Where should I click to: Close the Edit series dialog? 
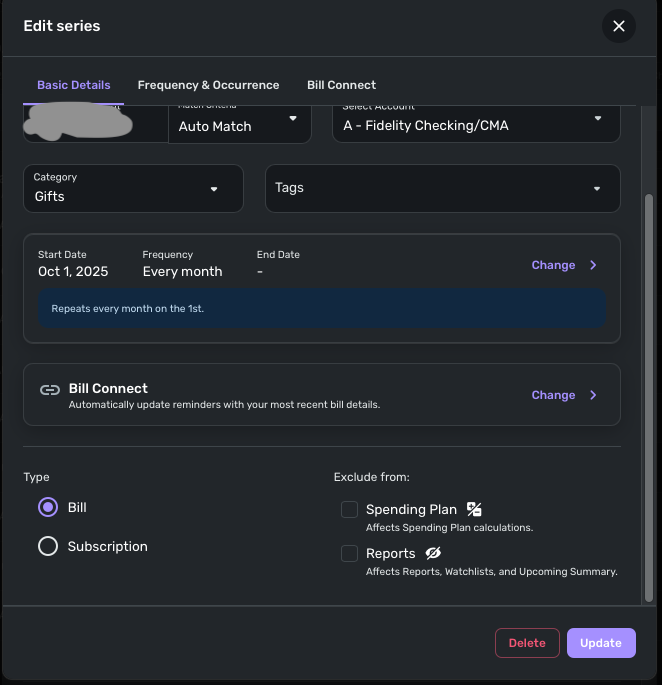coord(619,26)
